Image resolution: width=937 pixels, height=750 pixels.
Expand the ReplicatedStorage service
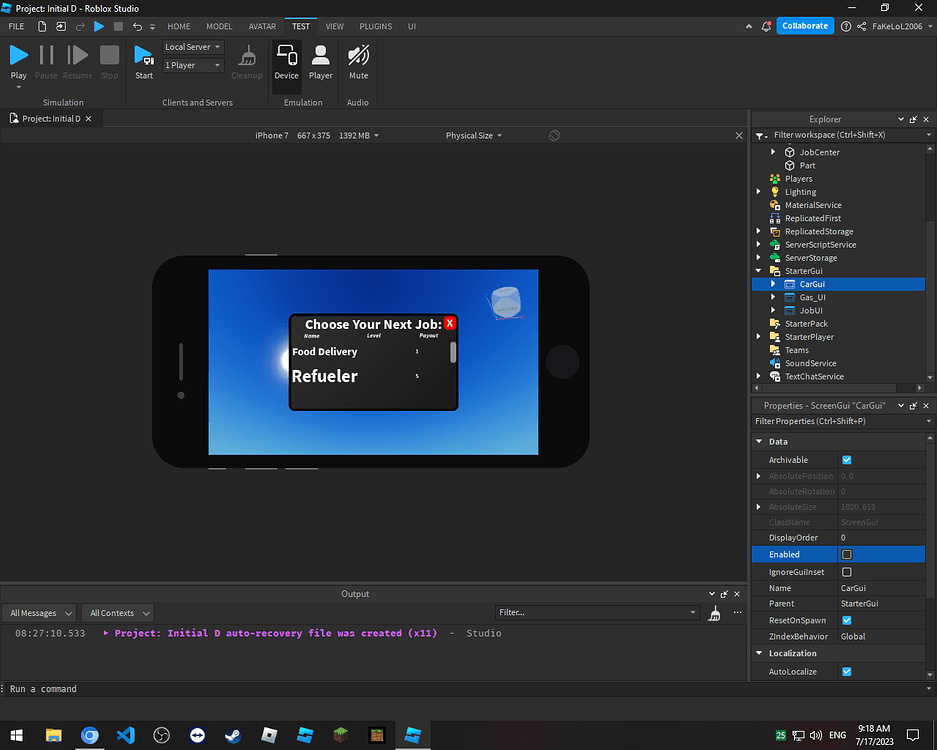click(759, 231)
